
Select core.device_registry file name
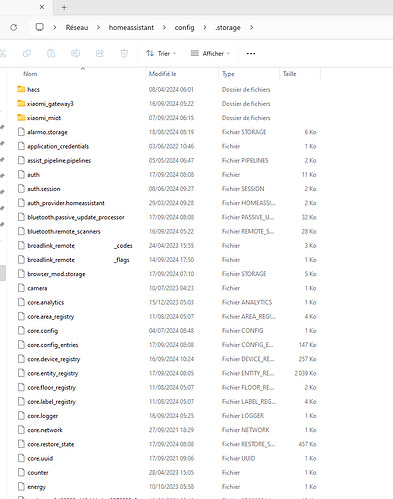coord(54,359)
